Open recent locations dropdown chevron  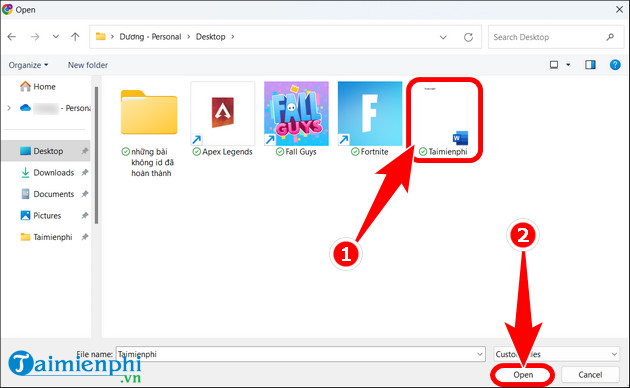[x=55, y=37]
